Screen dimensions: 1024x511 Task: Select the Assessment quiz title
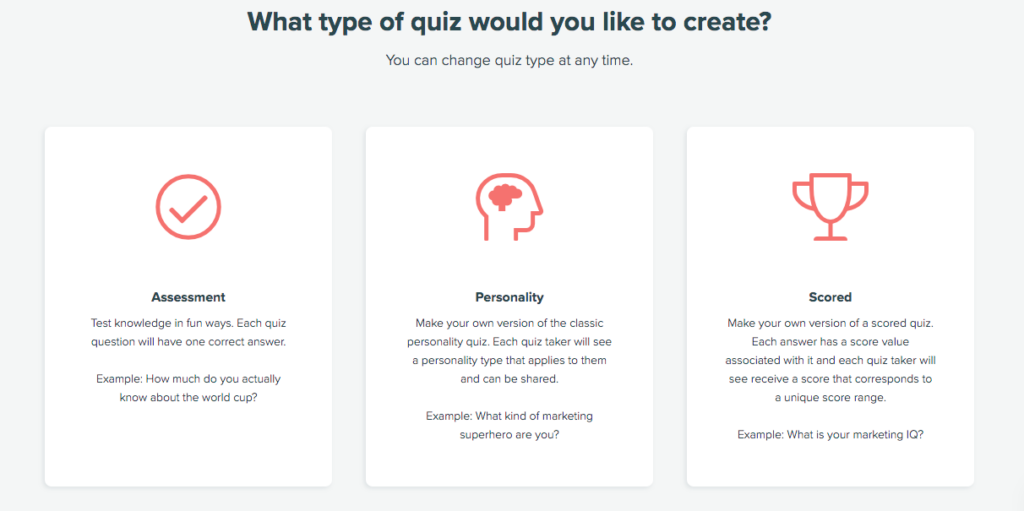[188, 297]
